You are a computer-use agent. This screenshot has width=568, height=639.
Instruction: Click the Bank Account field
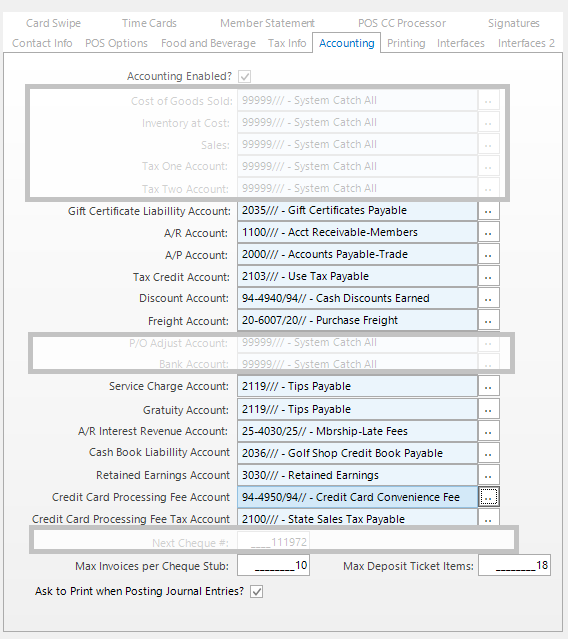(x=357, y=362)
